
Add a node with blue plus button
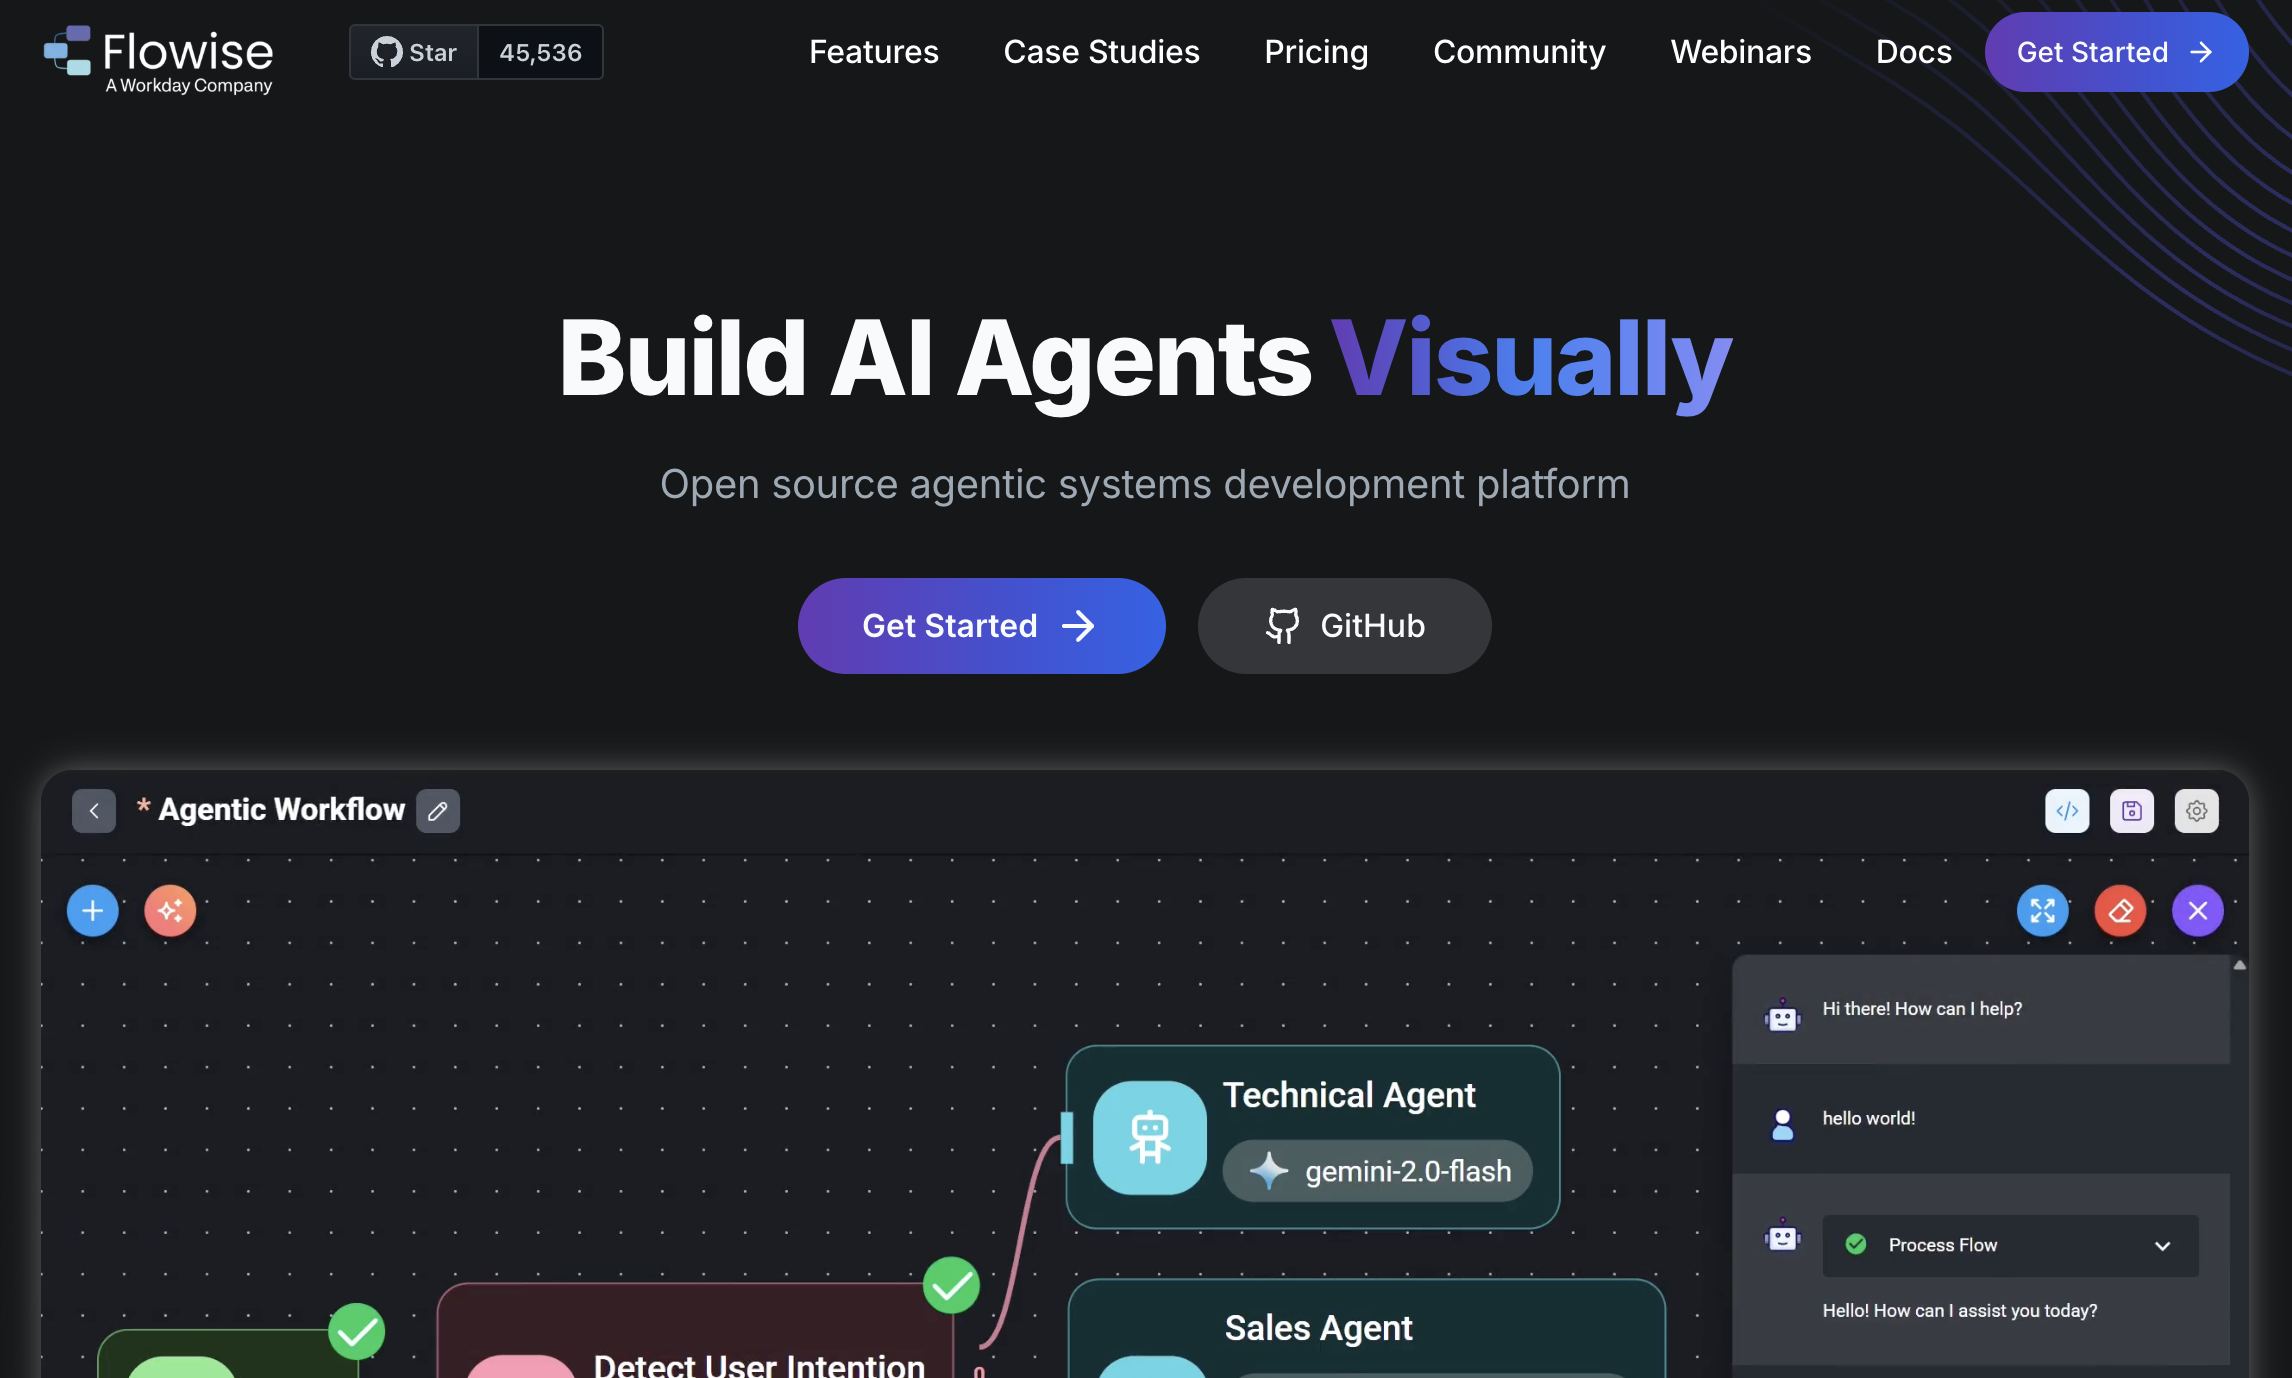click(93, 911)
